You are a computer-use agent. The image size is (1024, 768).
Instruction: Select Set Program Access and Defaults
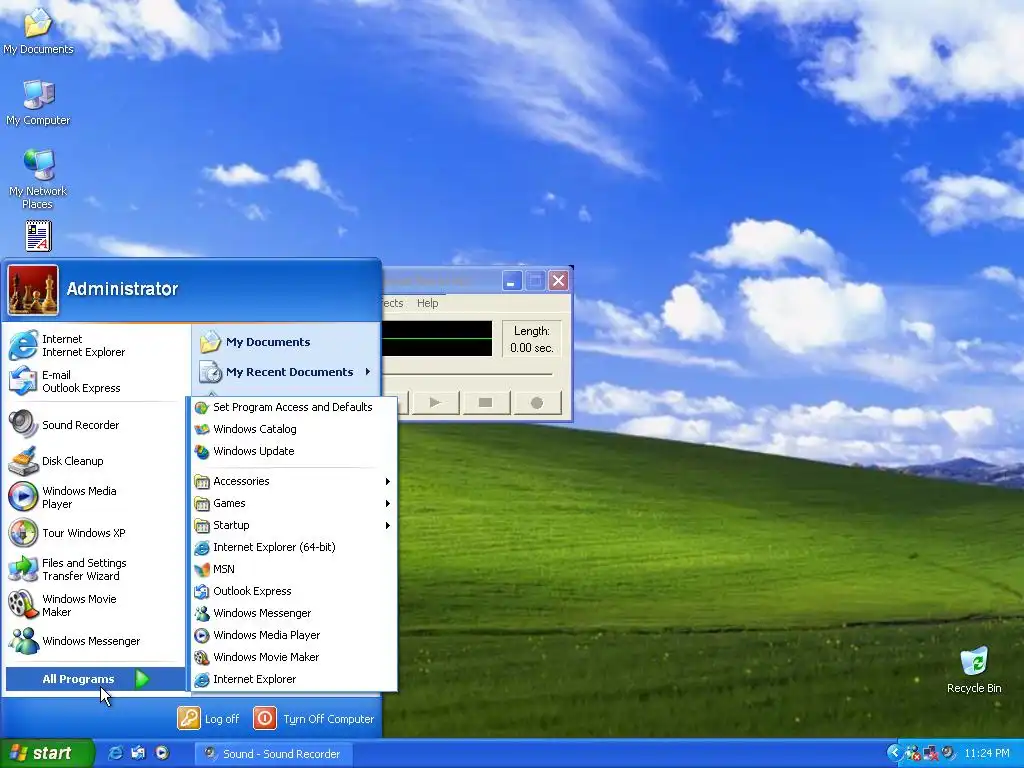point(293,407)
